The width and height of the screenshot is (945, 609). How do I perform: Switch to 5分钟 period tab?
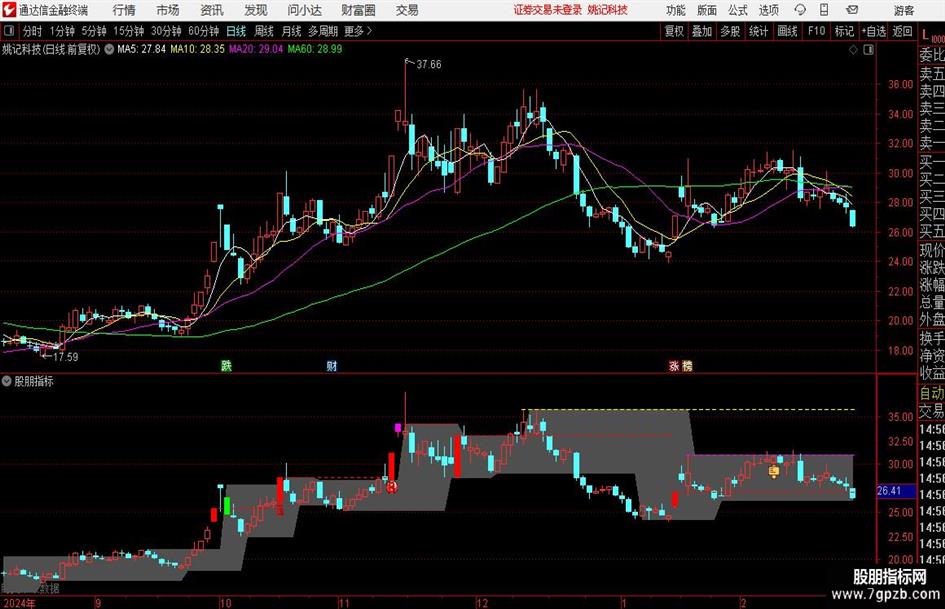94,31
